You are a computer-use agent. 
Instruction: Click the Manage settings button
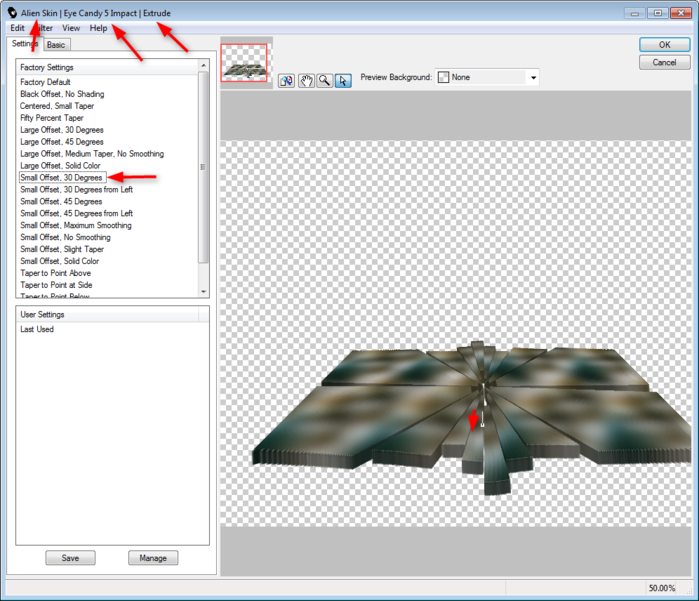pyautogui.click(x=153, y=558)
